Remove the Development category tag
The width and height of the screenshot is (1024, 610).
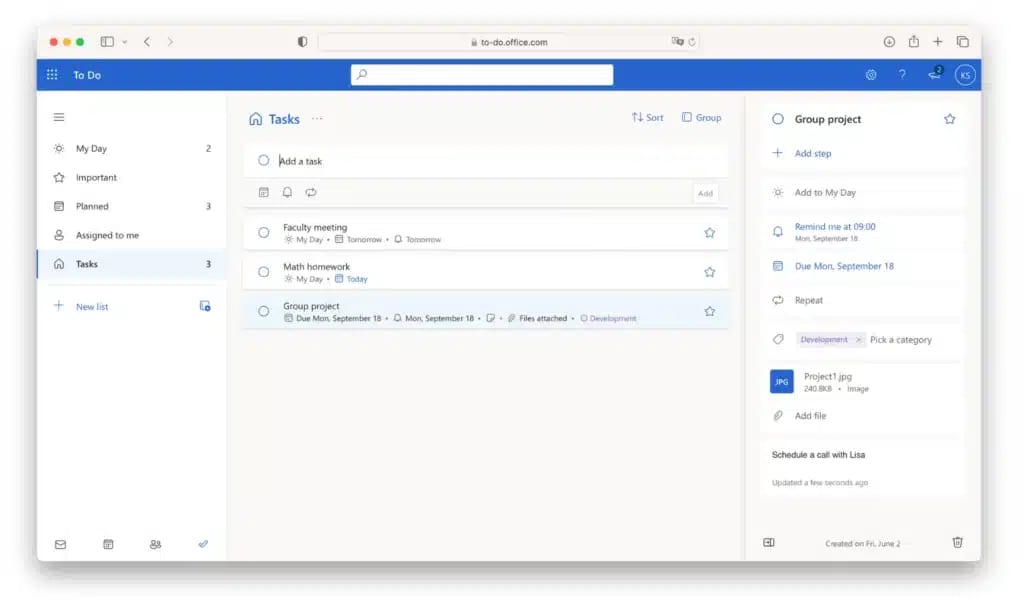coord(858,340)
